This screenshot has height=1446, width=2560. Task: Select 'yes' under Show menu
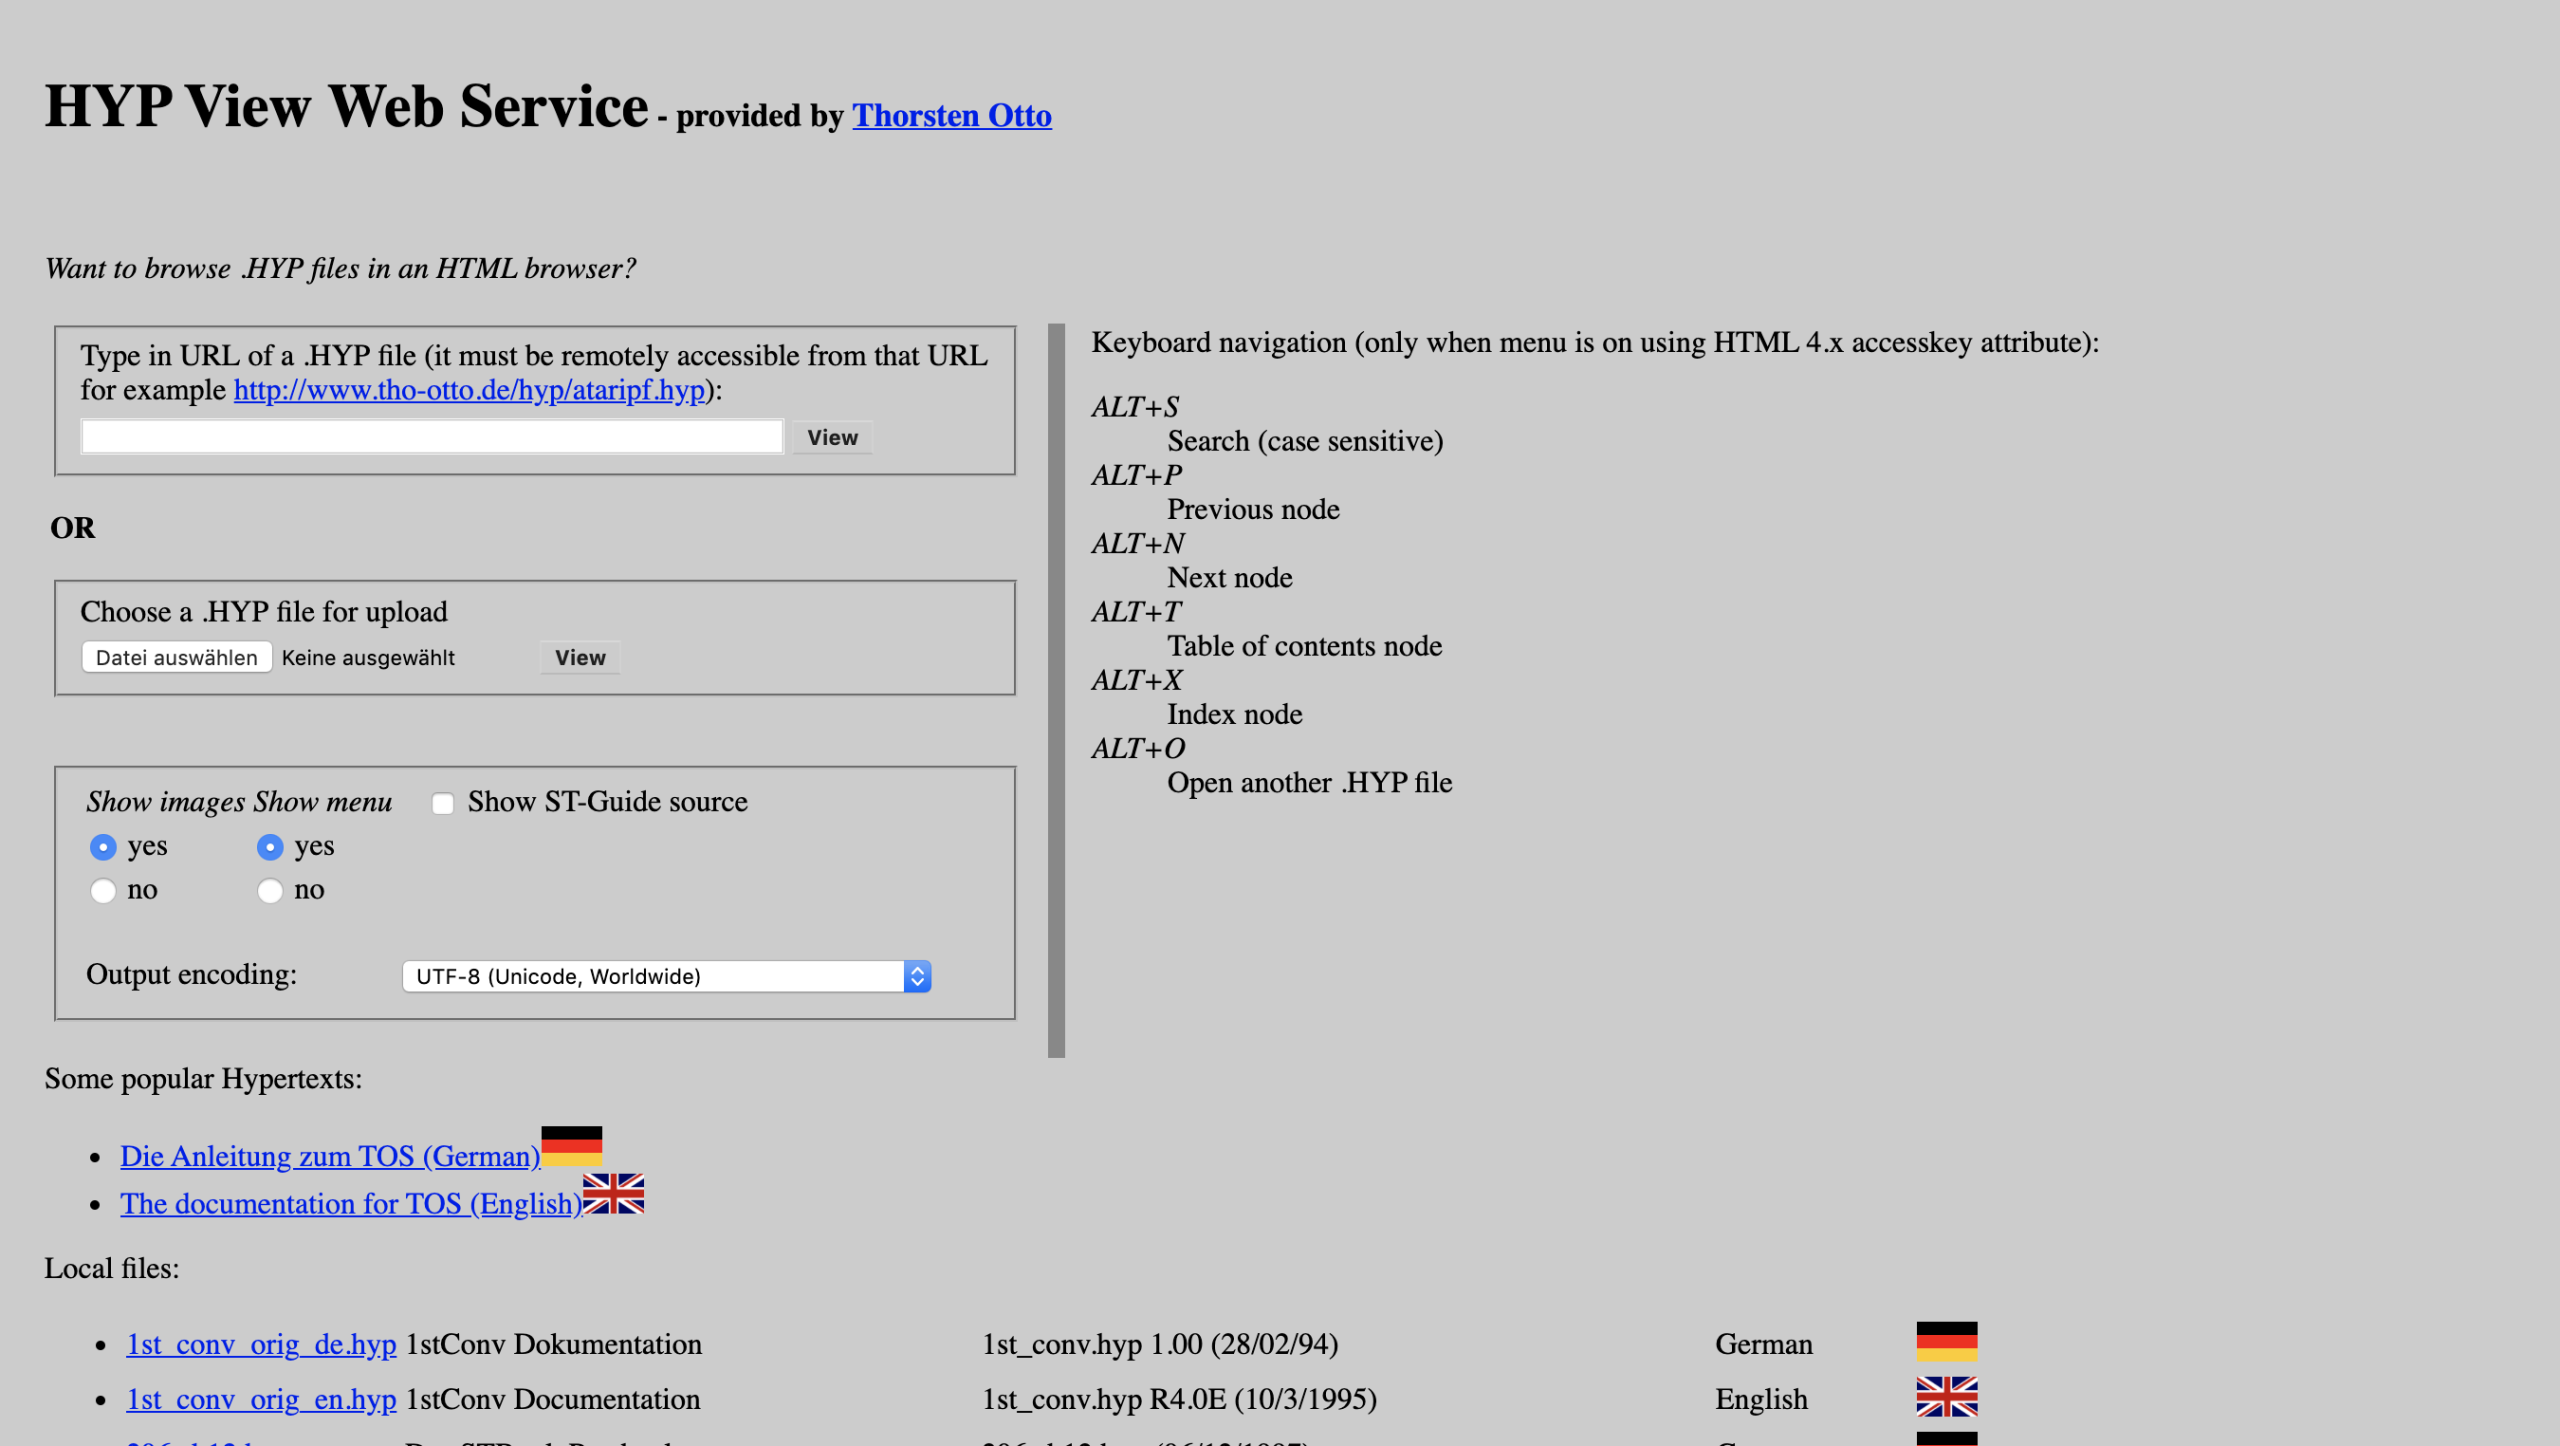coord(270,847)
